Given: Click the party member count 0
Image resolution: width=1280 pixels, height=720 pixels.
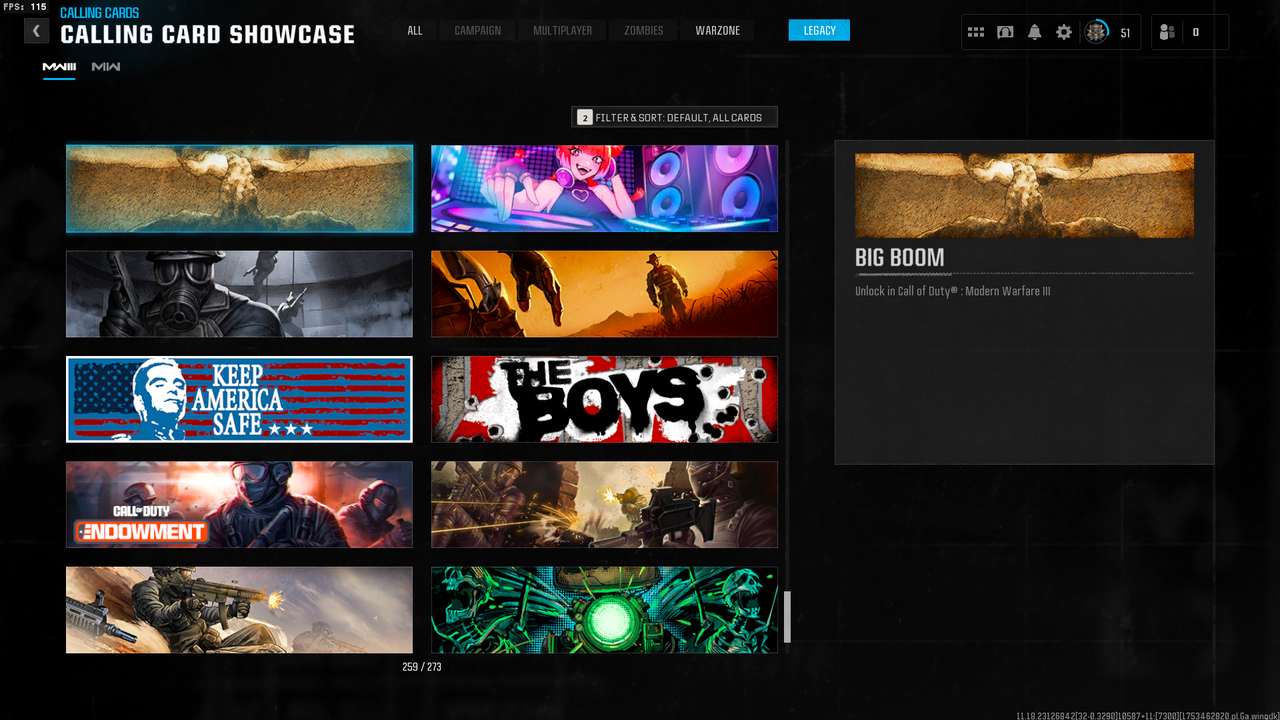Looking at the screenshot, I should (x=1196, y=32).
